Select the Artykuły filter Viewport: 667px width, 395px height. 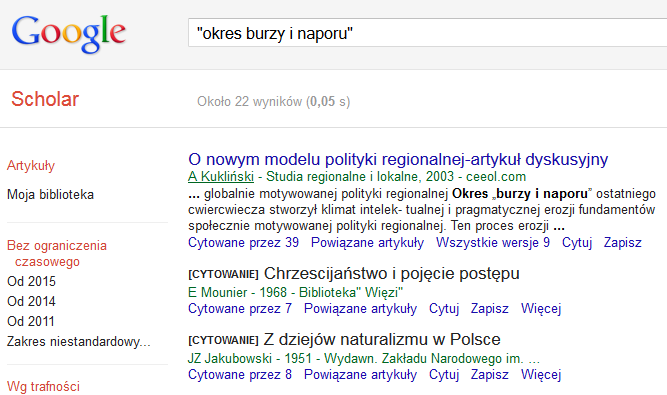click(31, 165)
